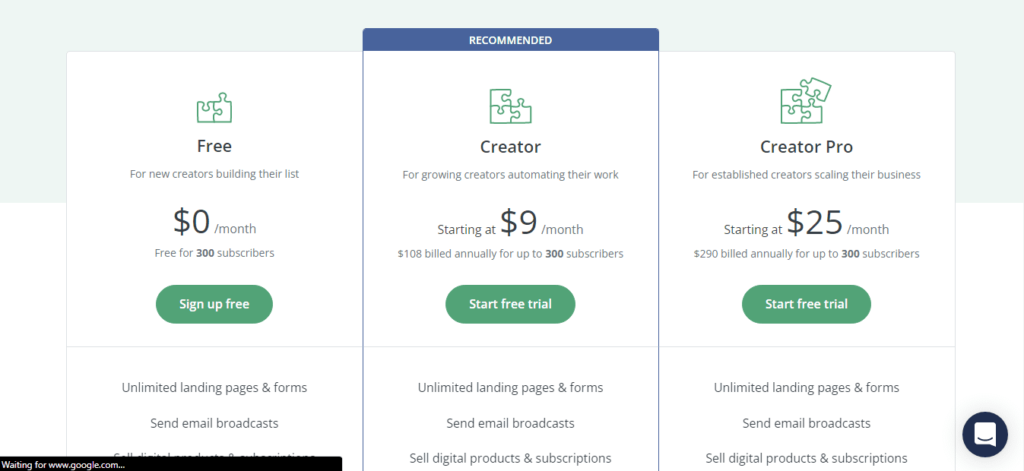Start free trial for Creator Pro plan
Viewport: 1024px width, 471px height.
point(806,304)
